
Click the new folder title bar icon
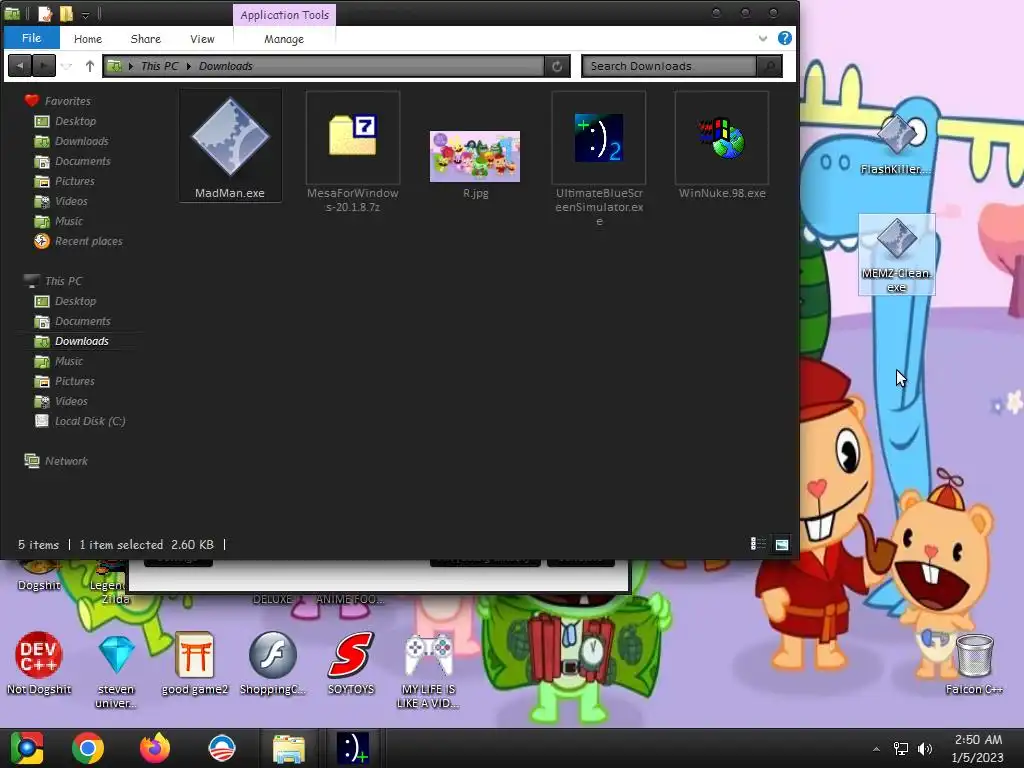pos(66,14)
